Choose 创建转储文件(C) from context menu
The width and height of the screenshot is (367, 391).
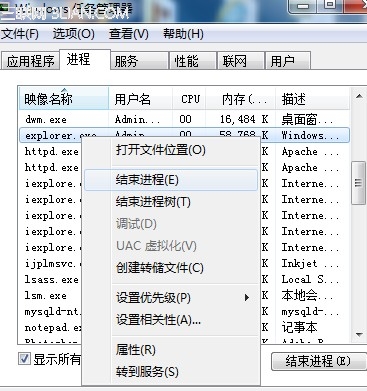[x=171, y=268]
